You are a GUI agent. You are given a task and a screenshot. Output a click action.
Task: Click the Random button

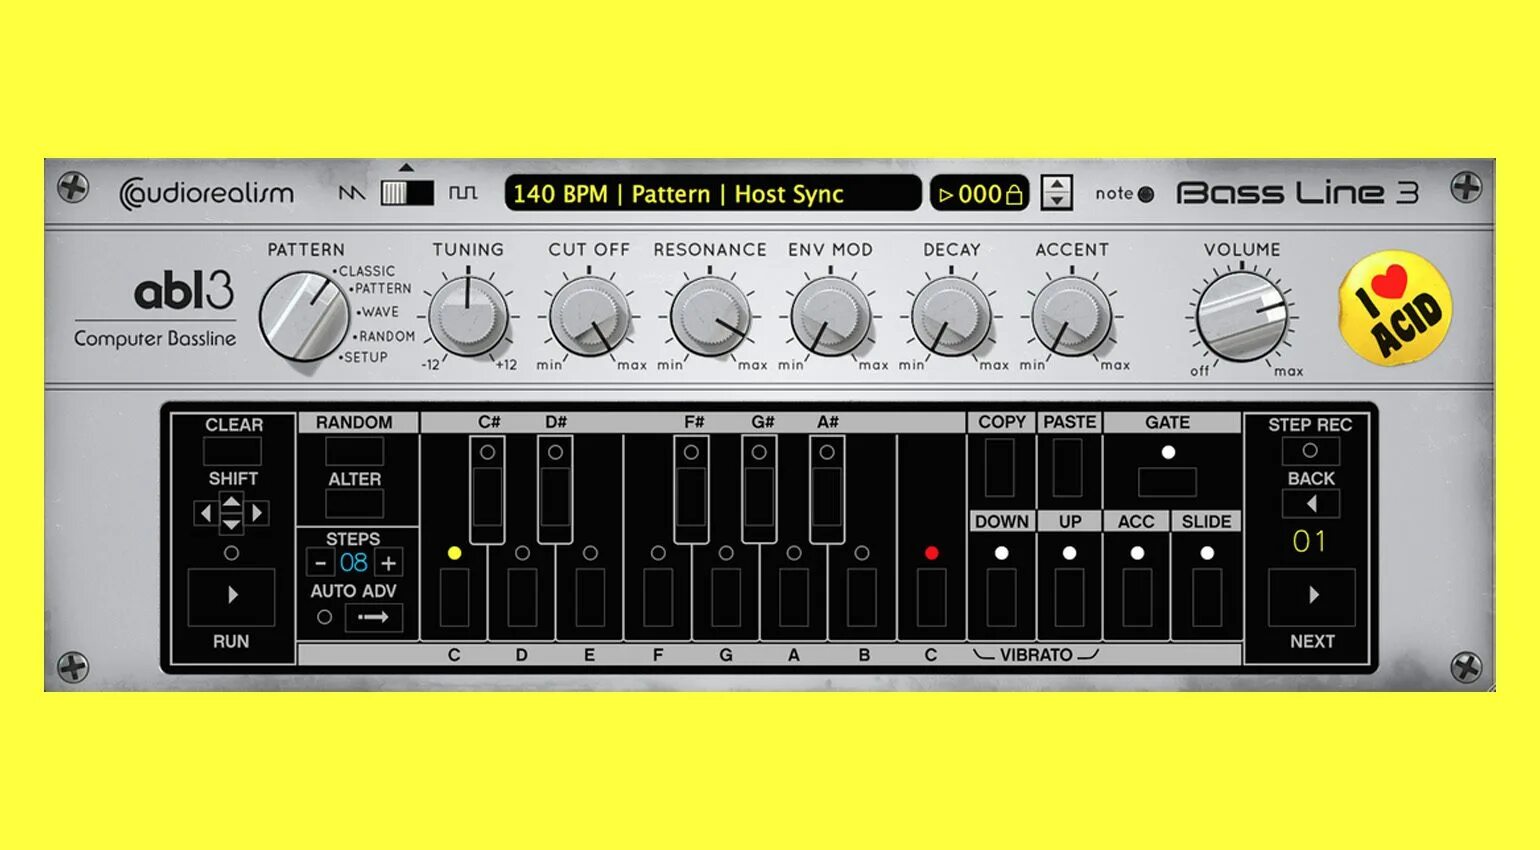tap(355, 452)
